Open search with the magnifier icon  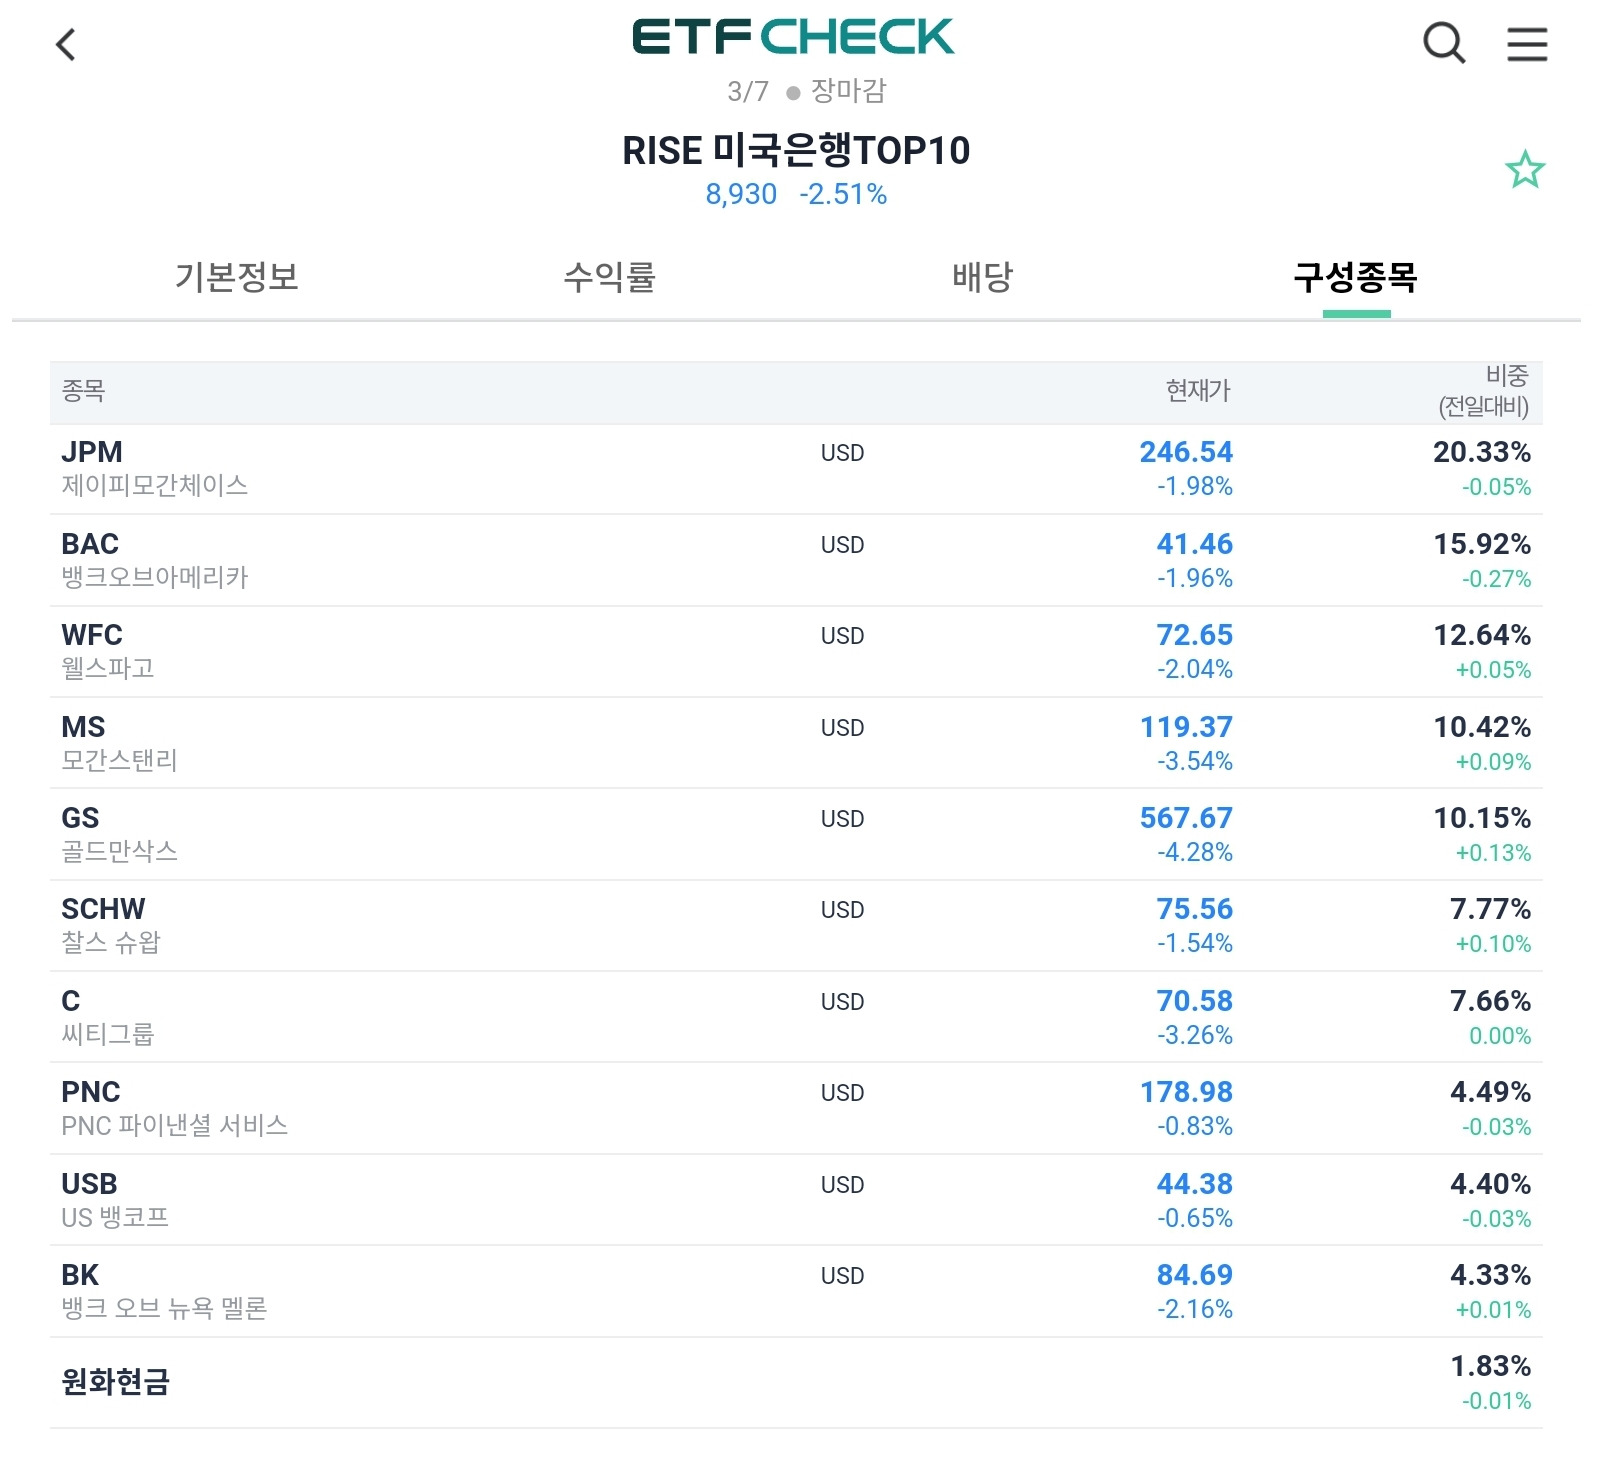(x=1444, y=43)
